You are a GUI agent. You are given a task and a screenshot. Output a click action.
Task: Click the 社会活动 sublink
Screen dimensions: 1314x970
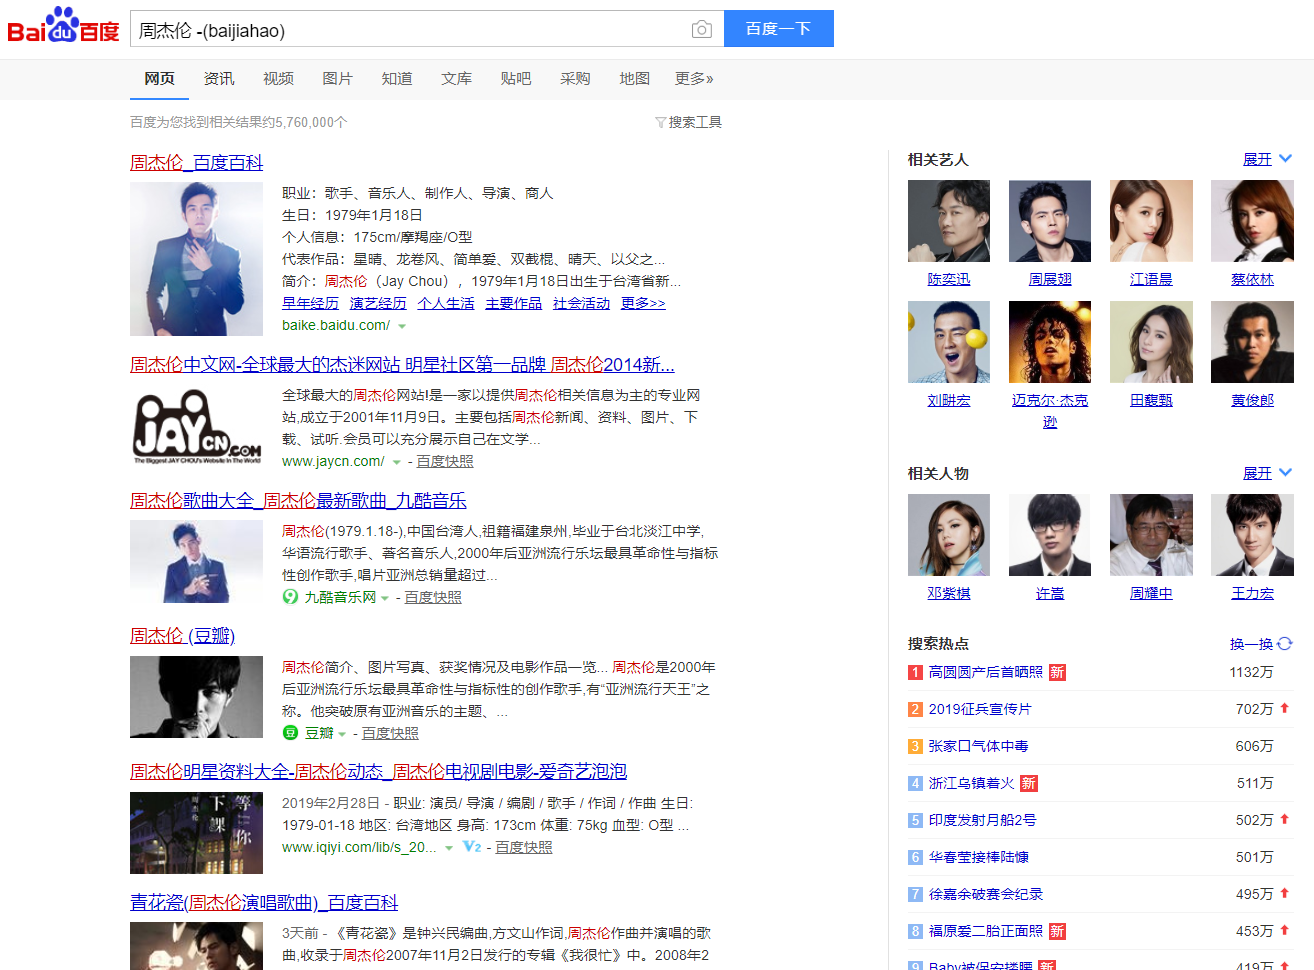coord(582,303)
